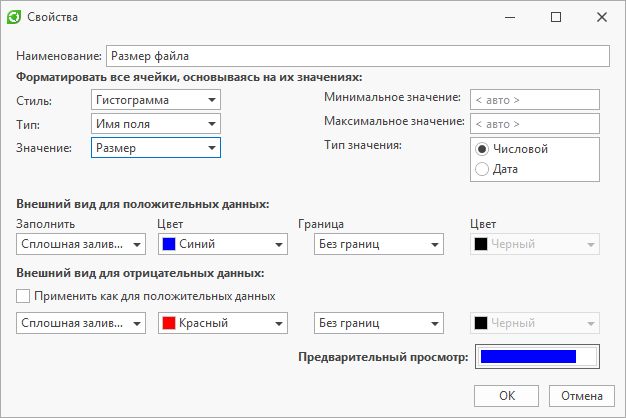Open the Синий color dropdown

222,243
